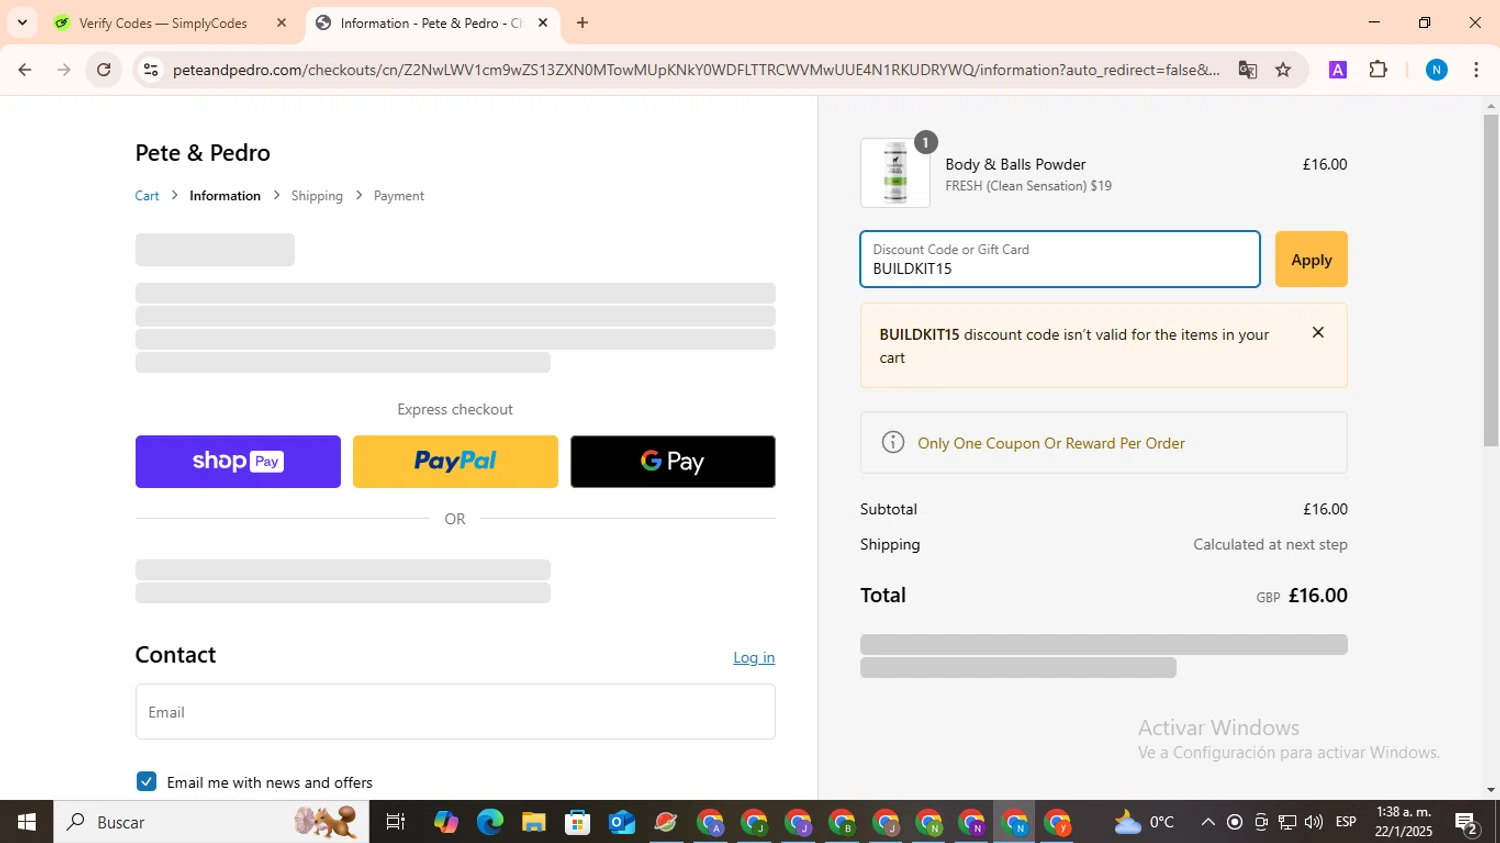1500x843 pixels.
Task: Reload the checkout page
Action: (x=104, y=69)
